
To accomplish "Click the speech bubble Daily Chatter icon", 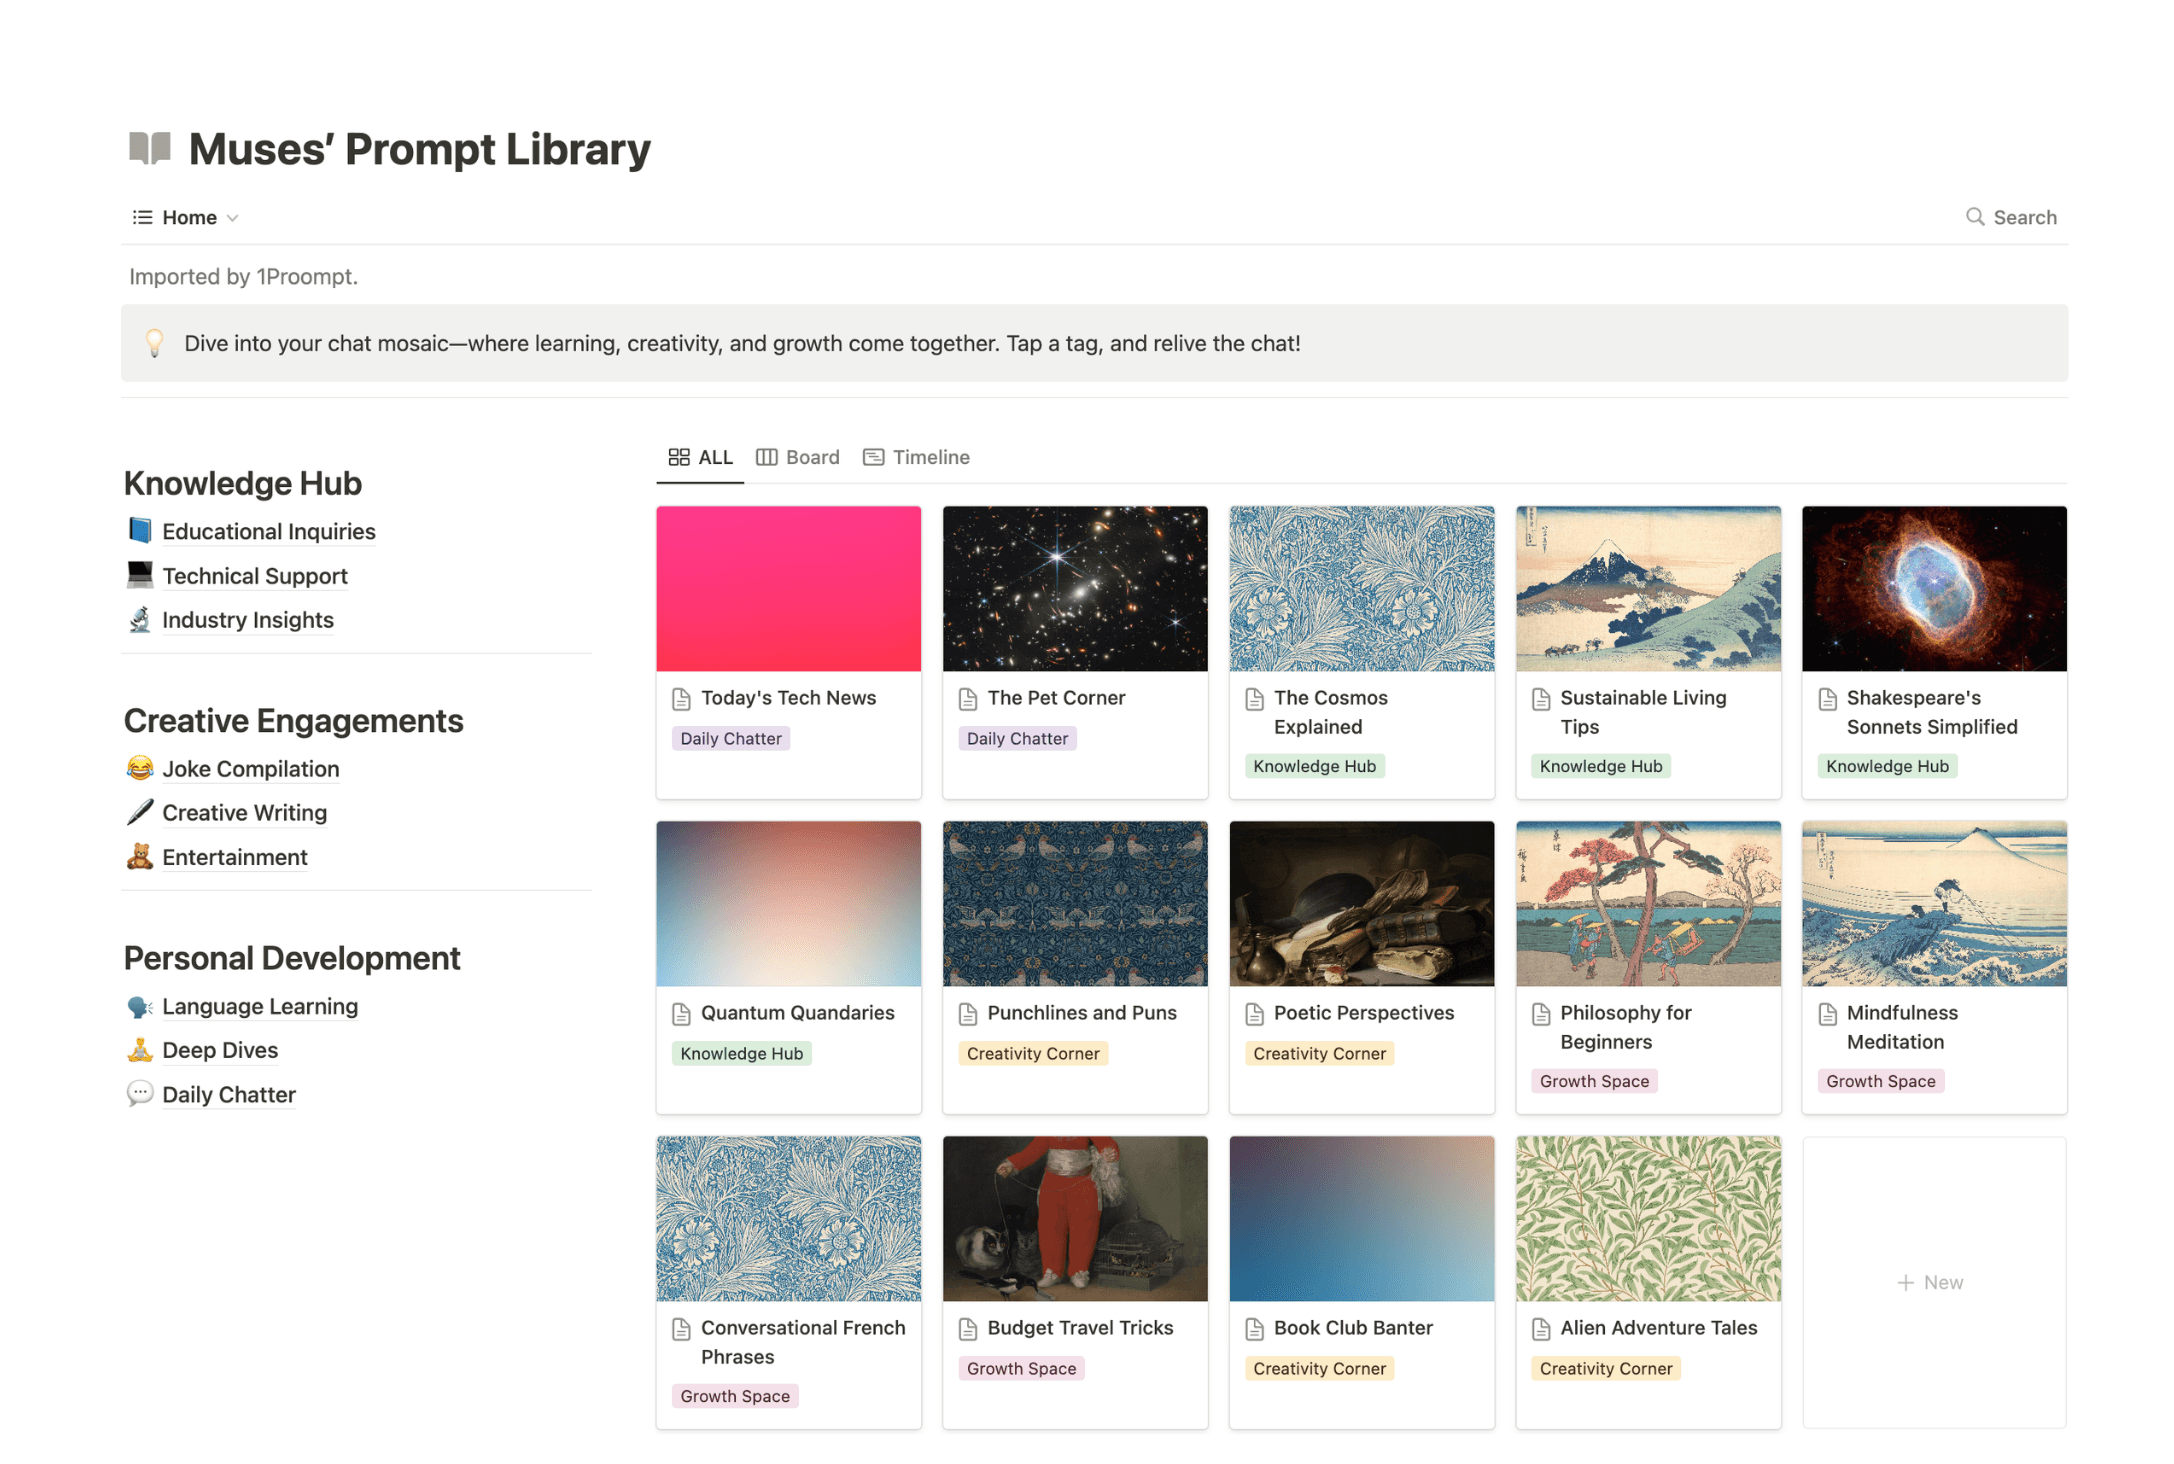I will tap(140, 1094).
